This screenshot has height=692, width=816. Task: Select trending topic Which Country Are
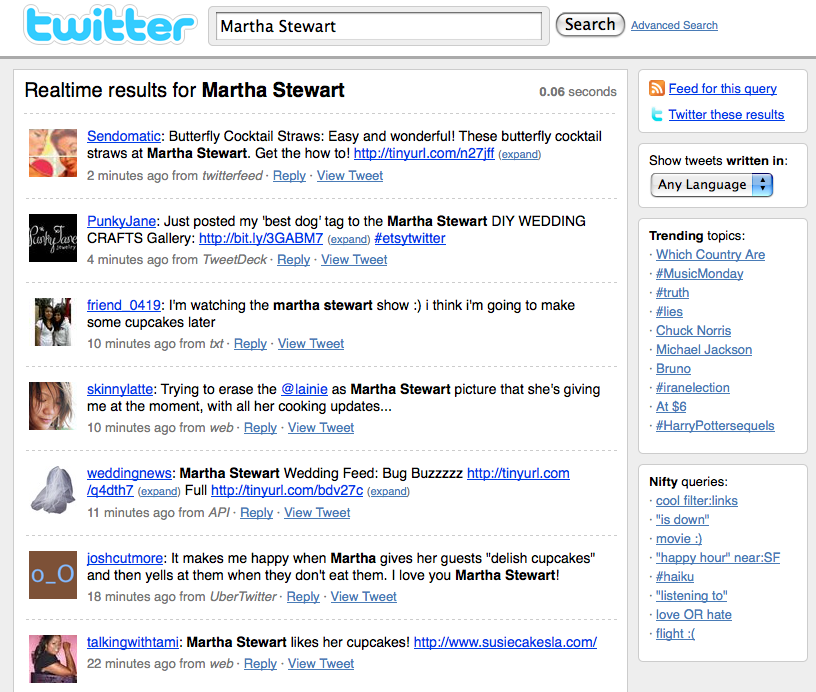710,254
